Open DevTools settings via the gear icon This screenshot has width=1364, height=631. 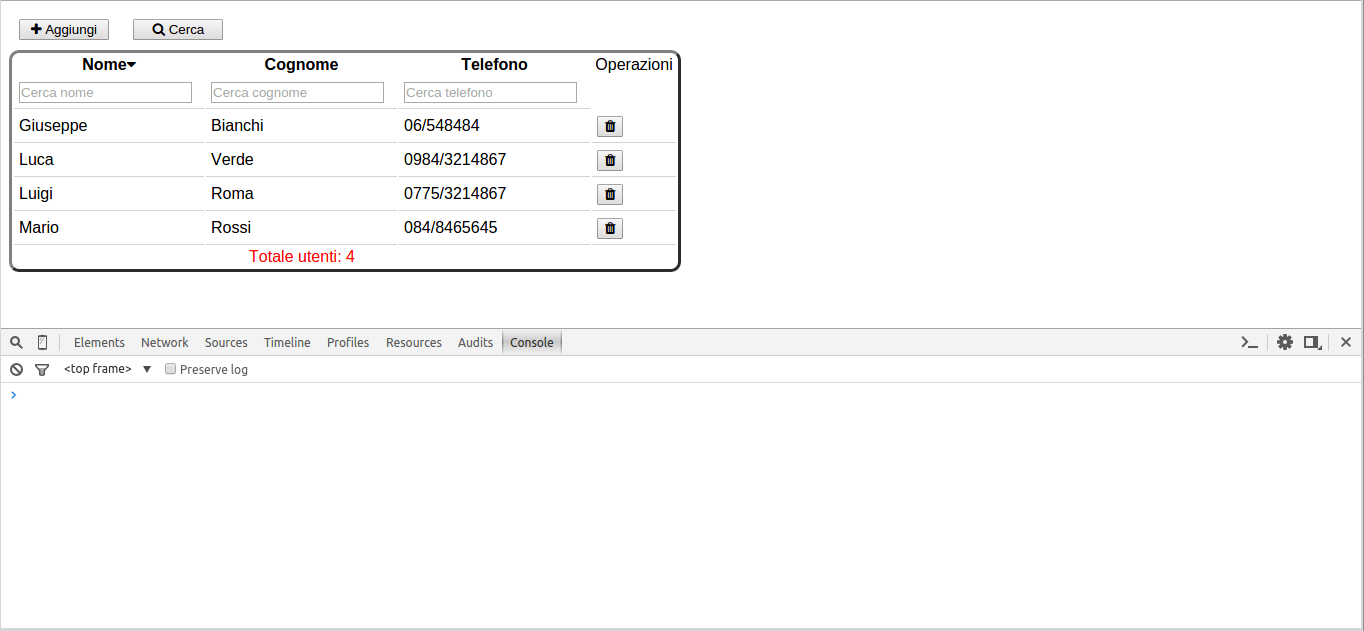coord(1285,342)
